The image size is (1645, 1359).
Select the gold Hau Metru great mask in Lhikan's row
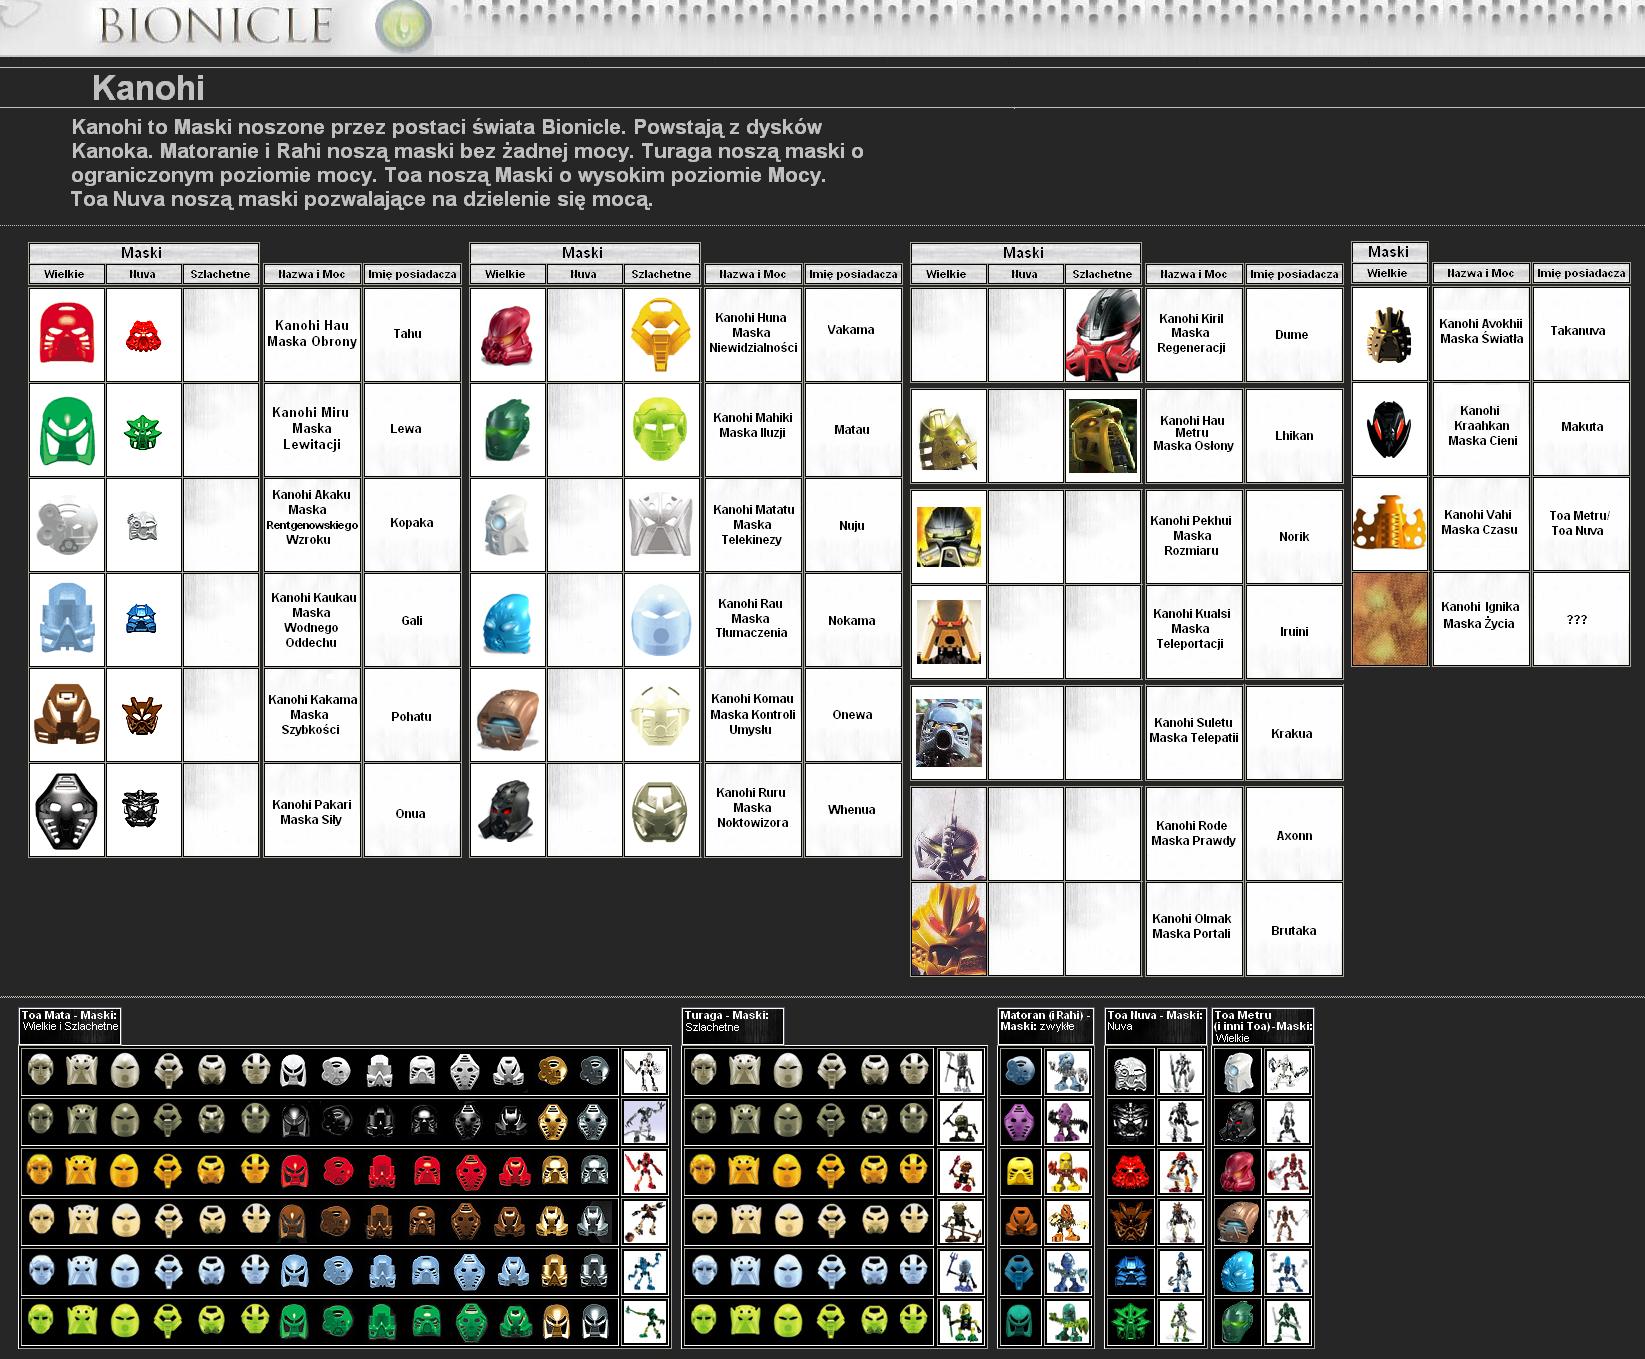pyautogui.click(x=950, y=437)
